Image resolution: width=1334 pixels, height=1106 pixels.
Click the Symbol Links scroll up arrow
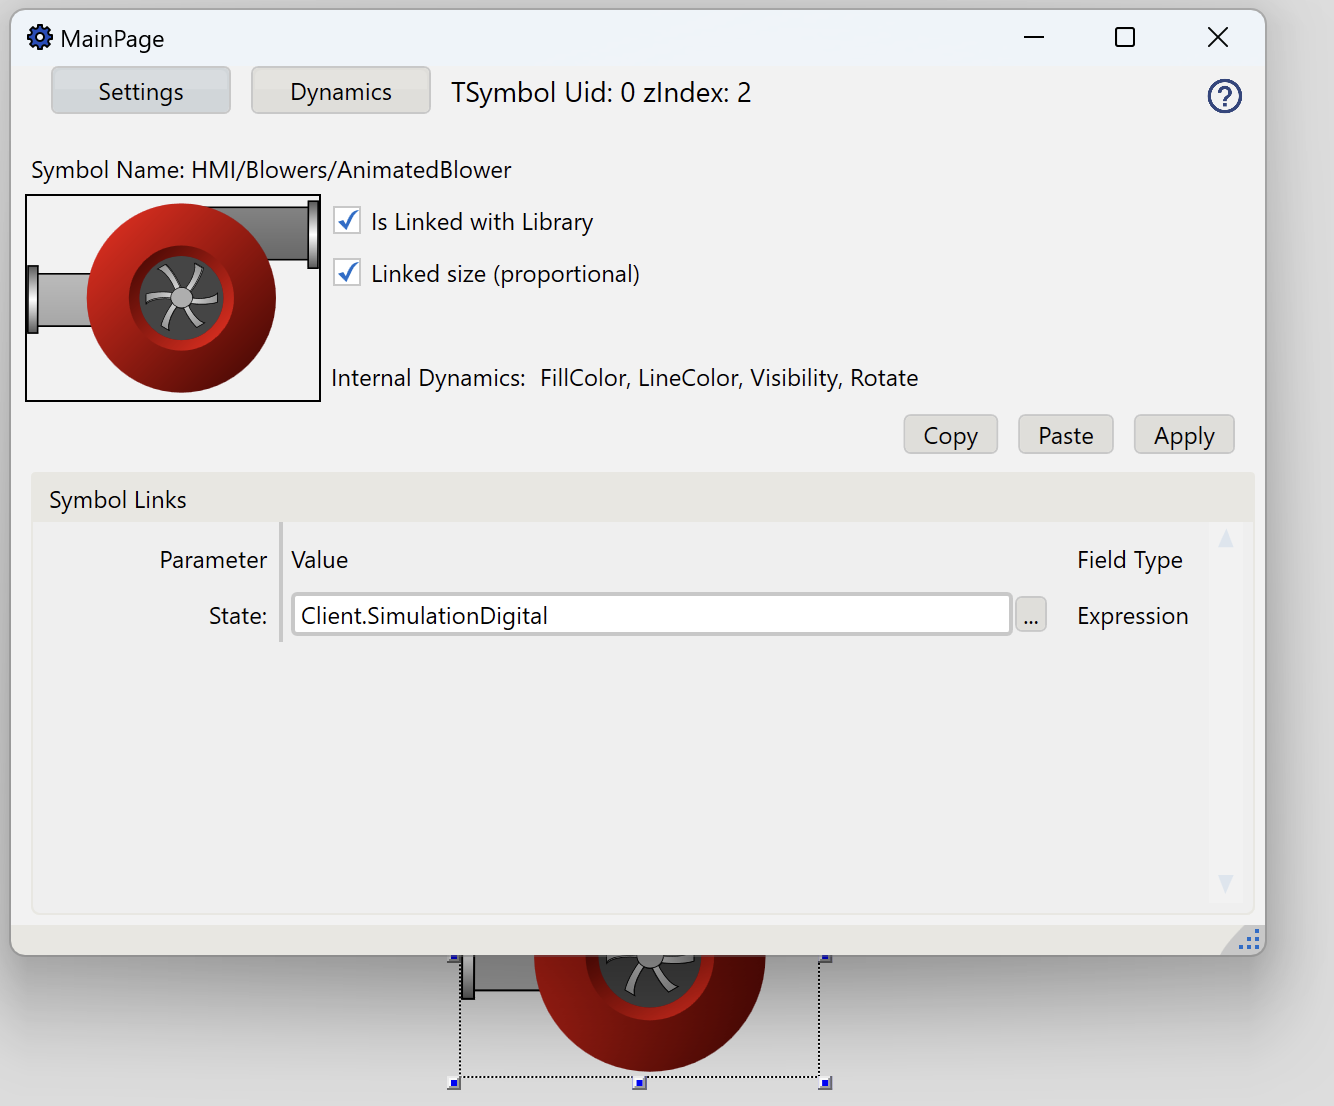(x=1225, y=540)
